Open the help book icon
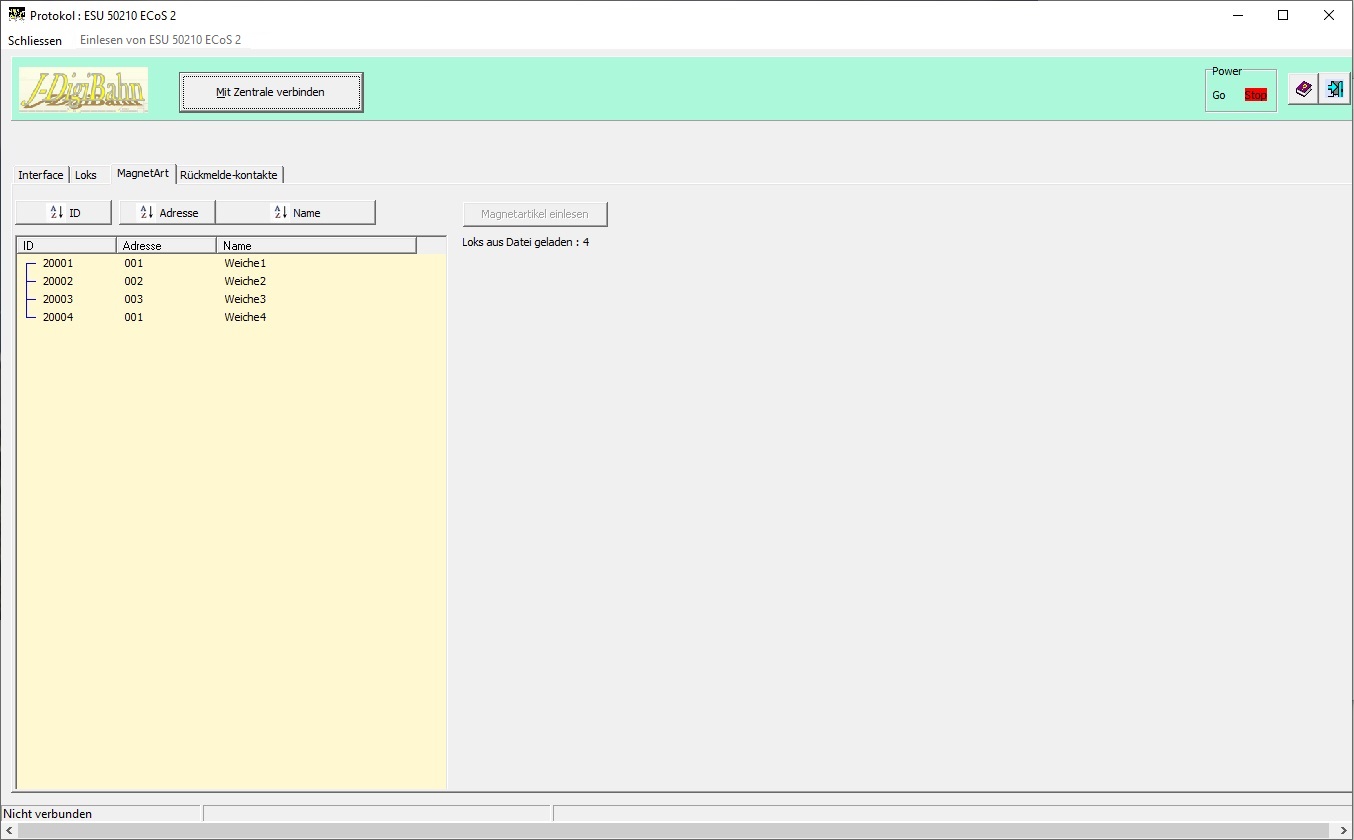 1303,89
